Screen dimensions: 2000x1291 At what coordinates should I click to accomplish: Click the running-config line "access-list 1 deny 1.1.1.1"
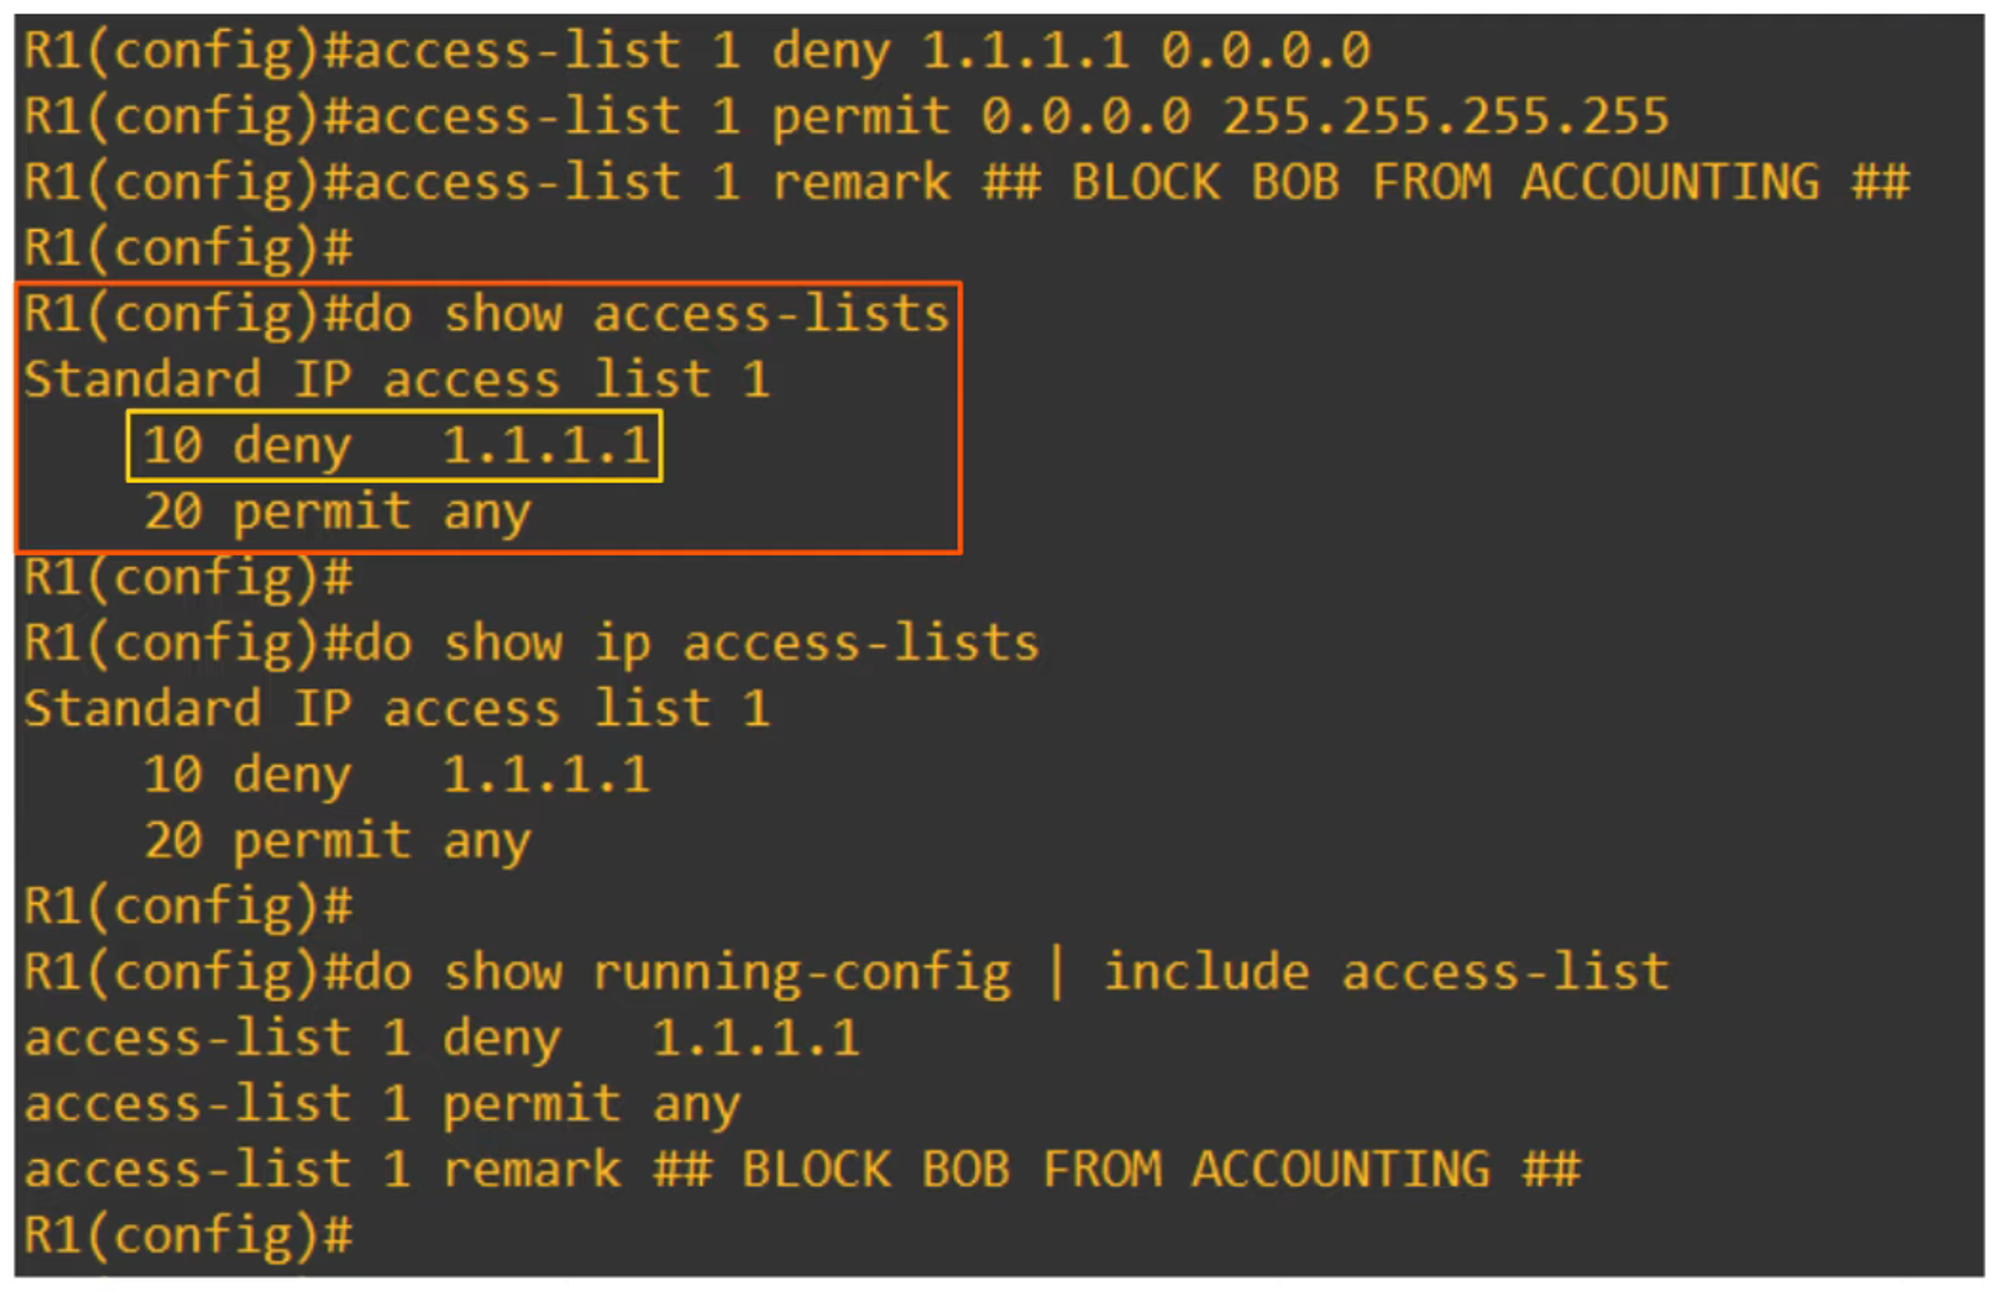pyautogui.click(x=441, y=1038)
